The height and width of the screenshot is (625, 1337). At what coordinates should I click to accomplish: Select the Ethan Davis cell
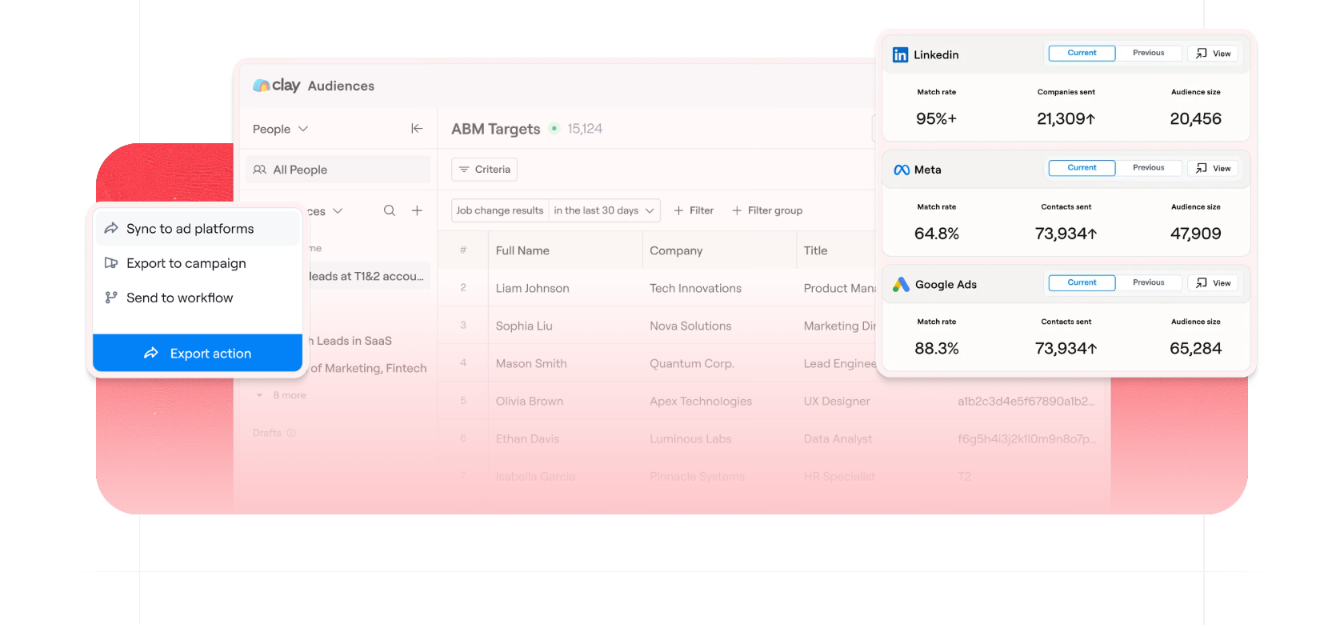click(527, 439)
